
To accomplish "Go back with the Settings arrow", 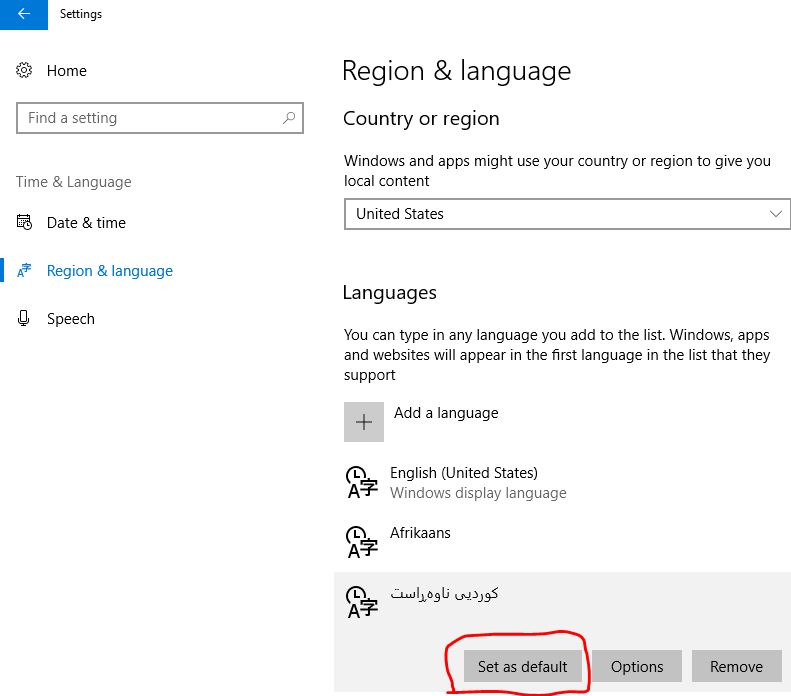I will point(24,14).
